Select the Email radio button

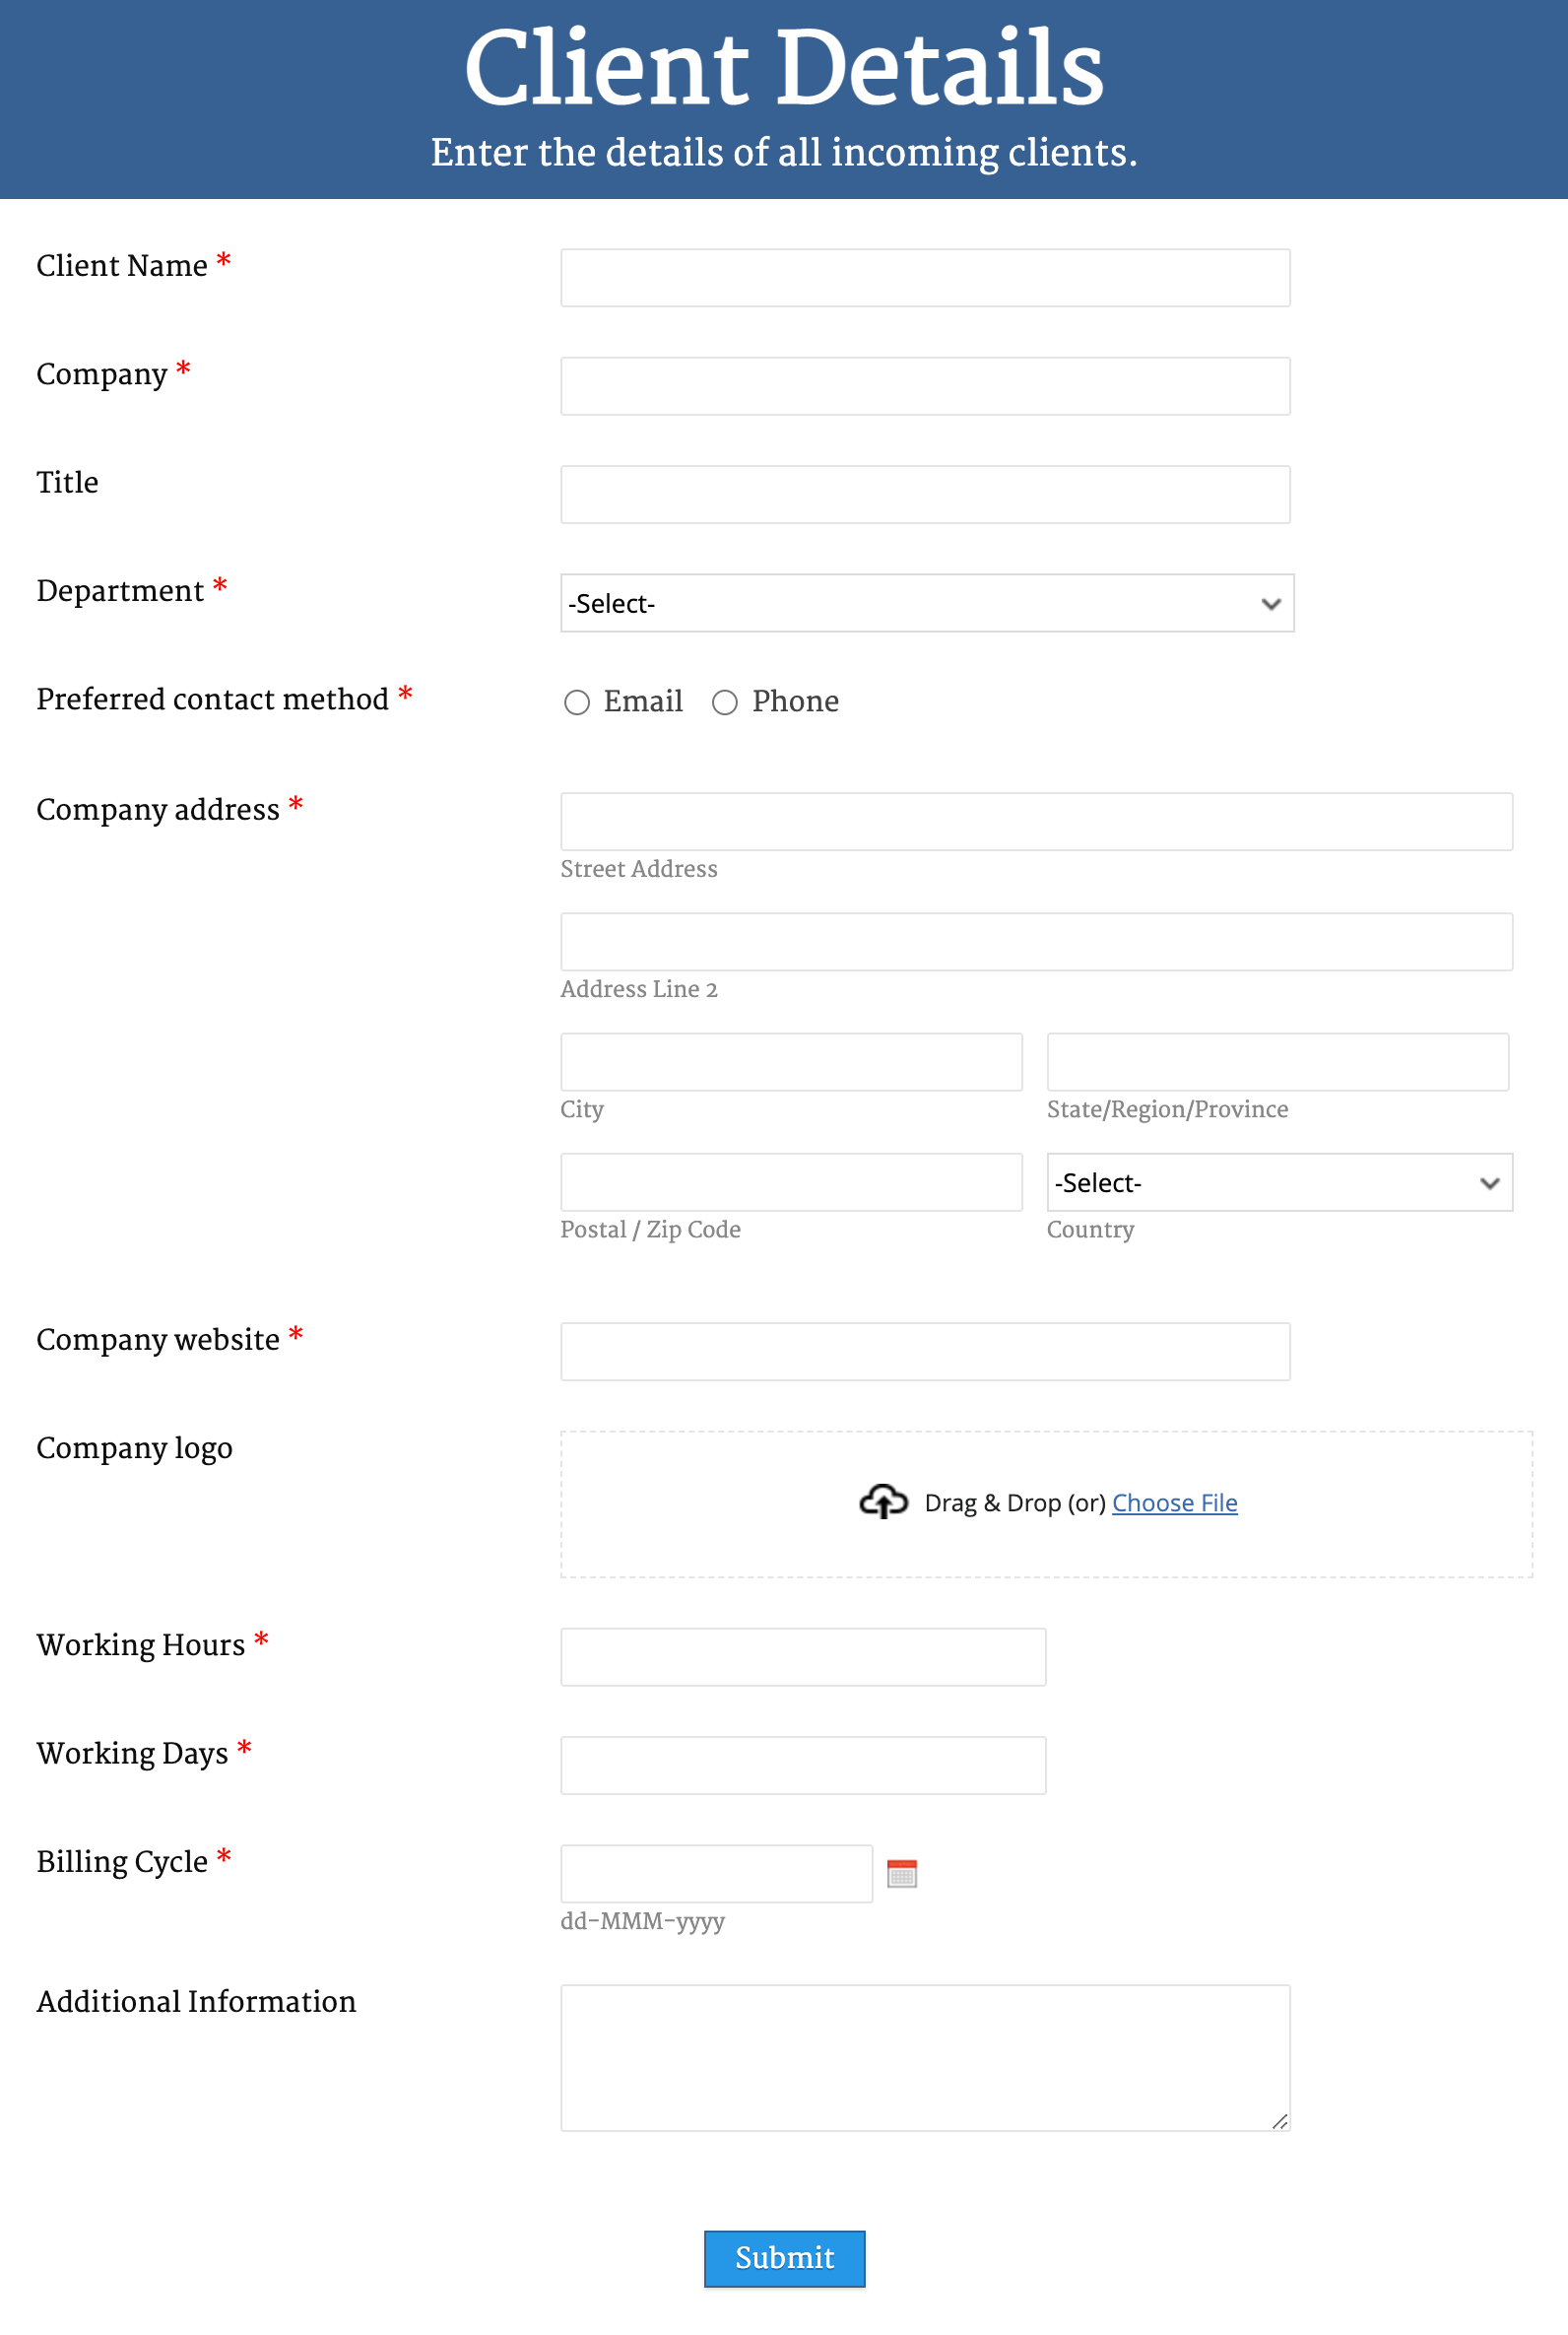pos(577,703)
